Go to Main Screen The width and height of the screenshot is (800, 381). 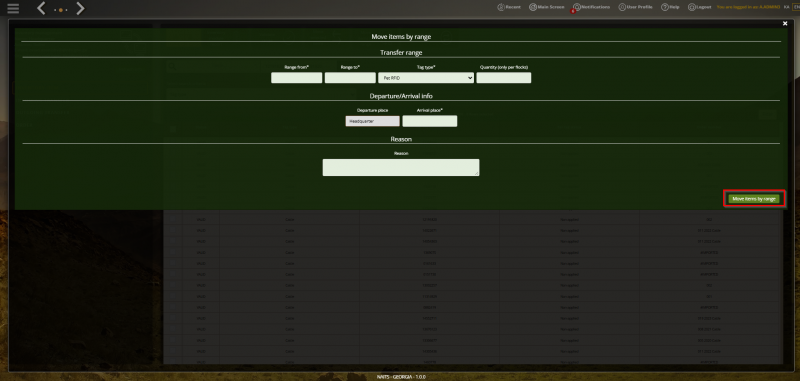tap(546, 7)
